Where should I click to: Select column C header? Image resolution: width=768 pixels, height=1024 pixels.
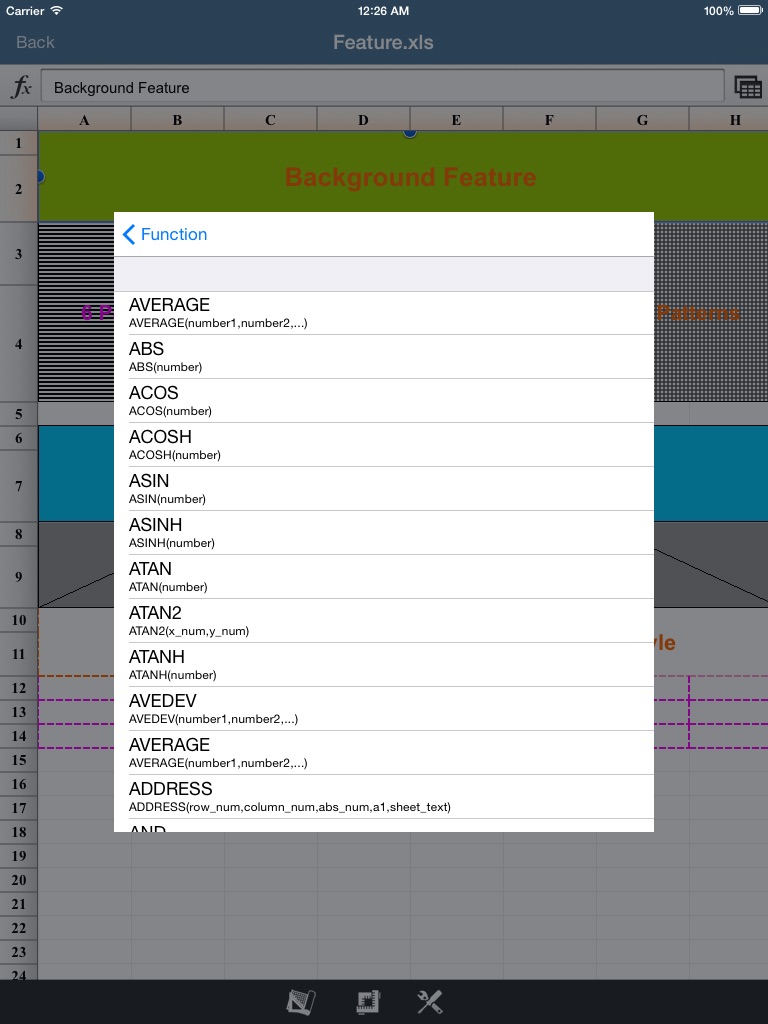[270, 120]
